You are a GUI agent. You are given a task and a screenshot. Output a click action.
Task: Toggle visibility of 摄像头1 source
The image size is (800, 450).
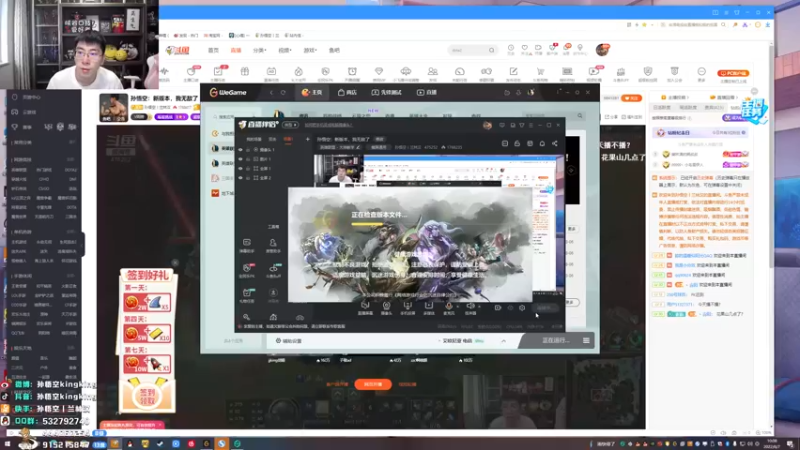(241, 150)
